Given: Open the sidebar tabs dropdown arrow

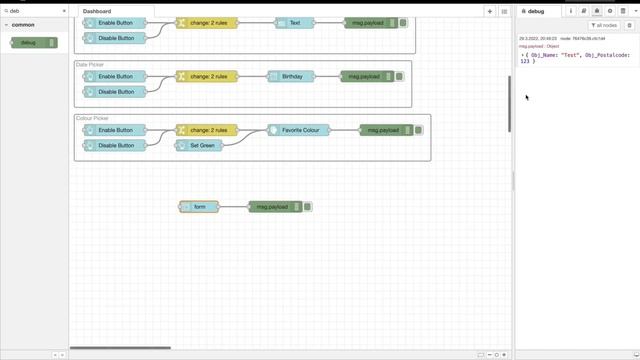Looking at the screenshot, I should pos(636,11).
